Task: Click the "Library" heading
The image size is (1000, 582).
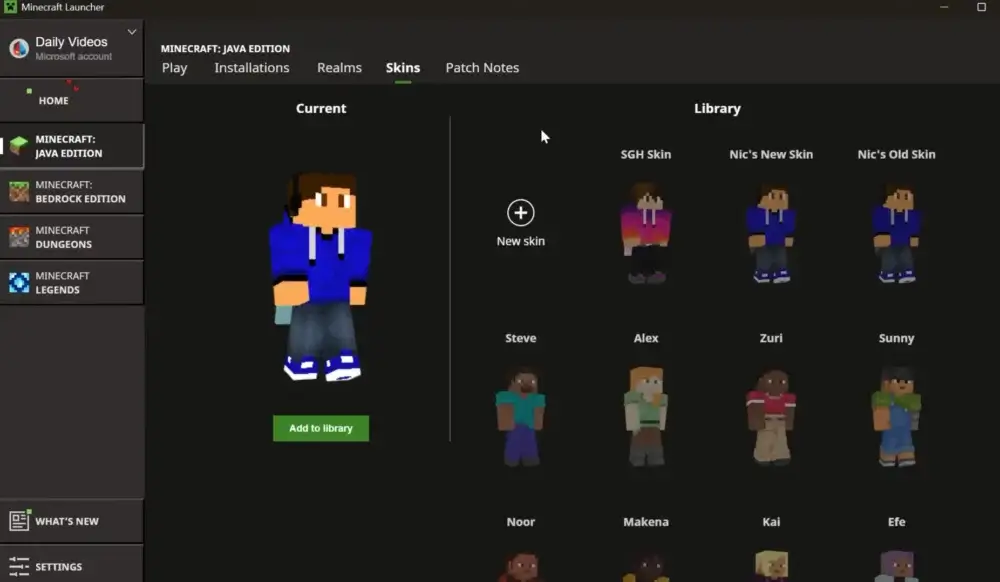Action: coord(717,108)
